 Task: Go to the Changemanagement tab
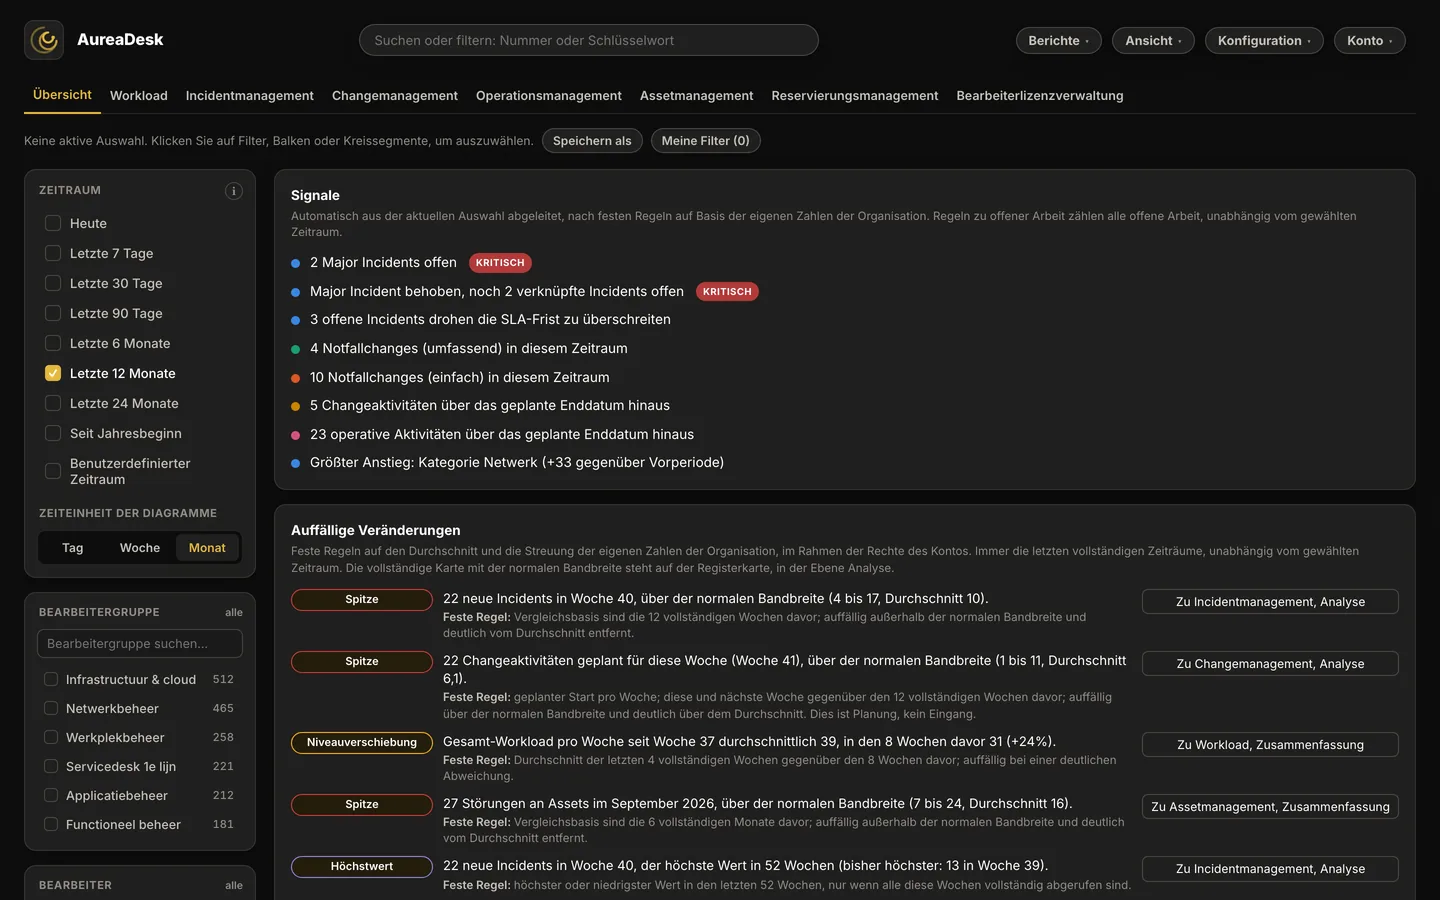(395, 96)
